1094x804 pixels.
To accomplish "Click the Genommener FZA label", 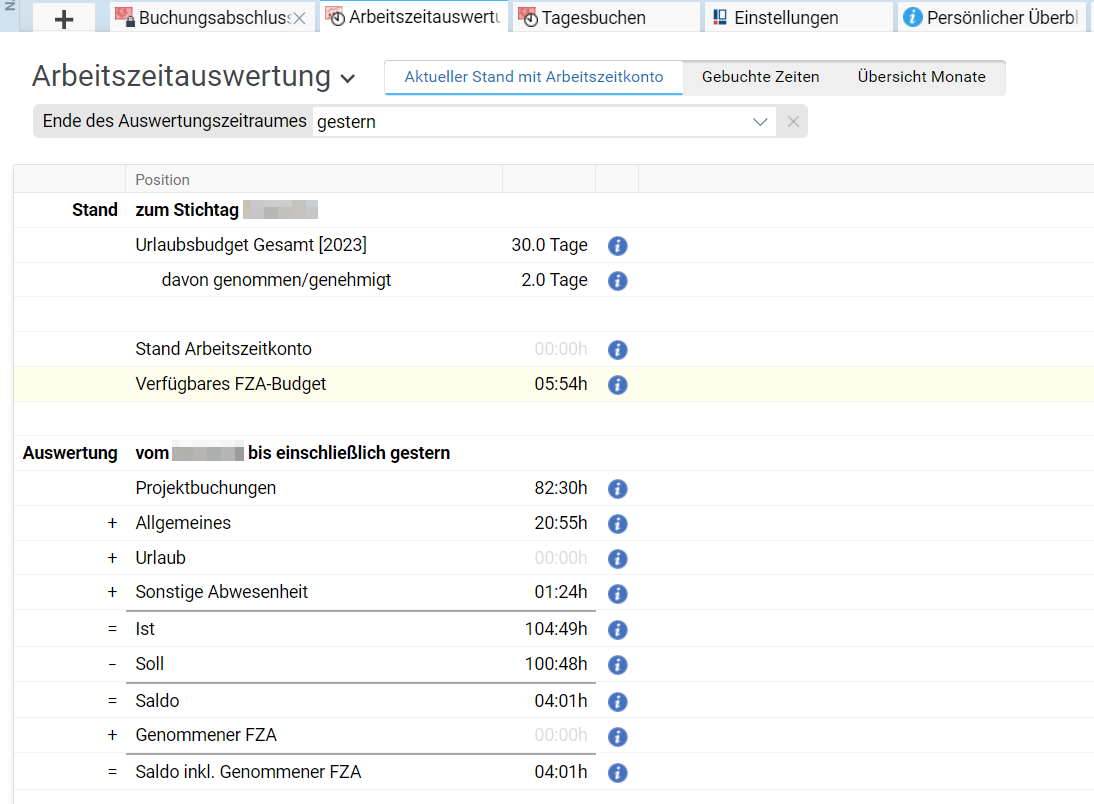I will 206,735.
